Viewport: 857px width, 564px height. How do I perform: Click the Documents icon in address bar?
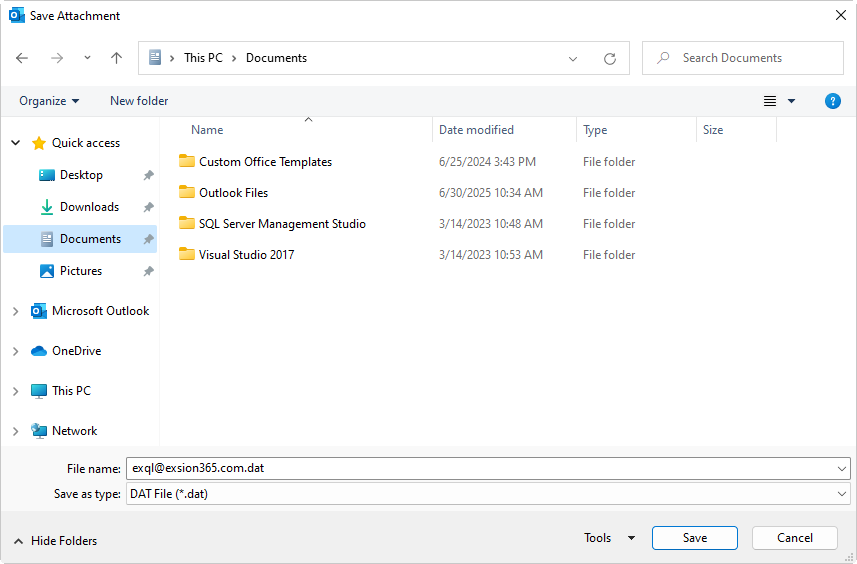155,57
